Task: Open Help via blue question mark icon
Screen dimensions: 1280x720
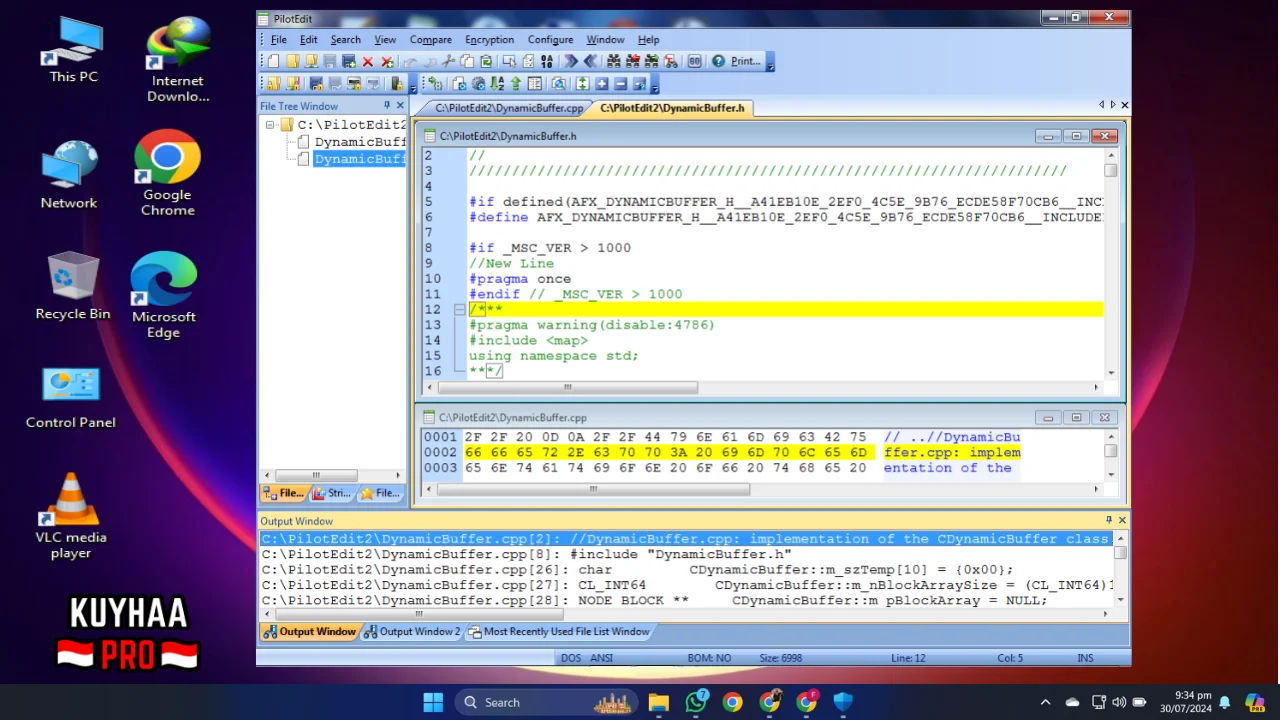Action: pyautogui.click(x=718, y=61)
